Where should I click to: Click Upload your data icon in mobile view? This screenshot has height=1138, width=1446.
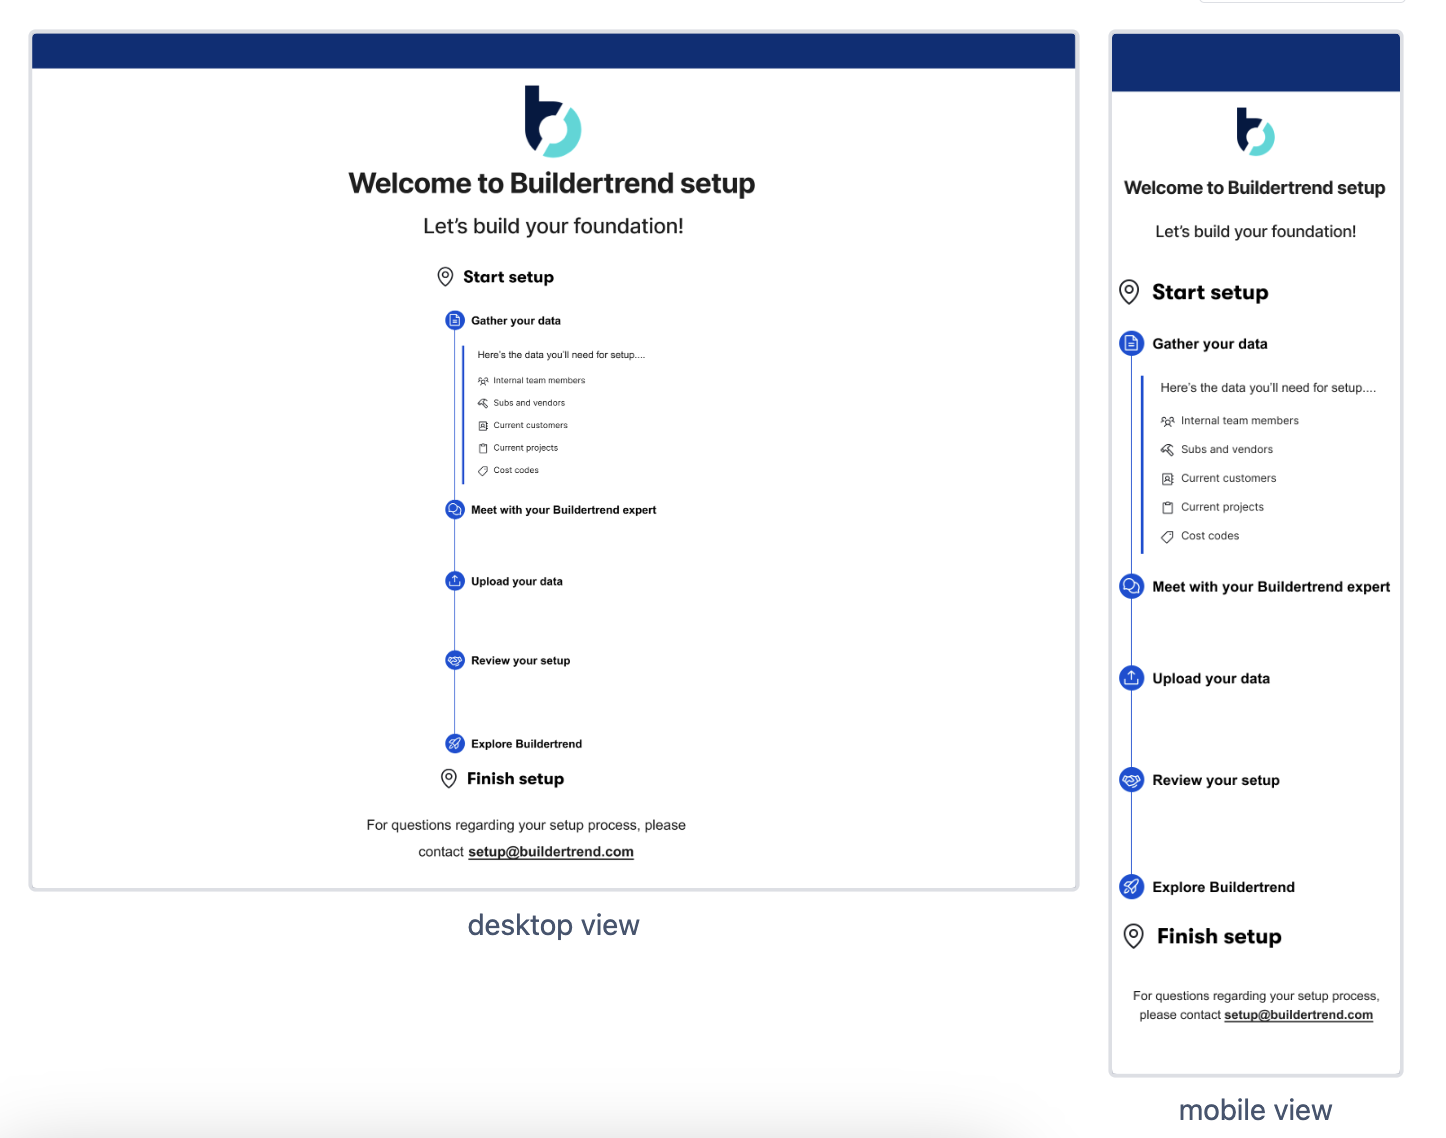[1131, 678]
